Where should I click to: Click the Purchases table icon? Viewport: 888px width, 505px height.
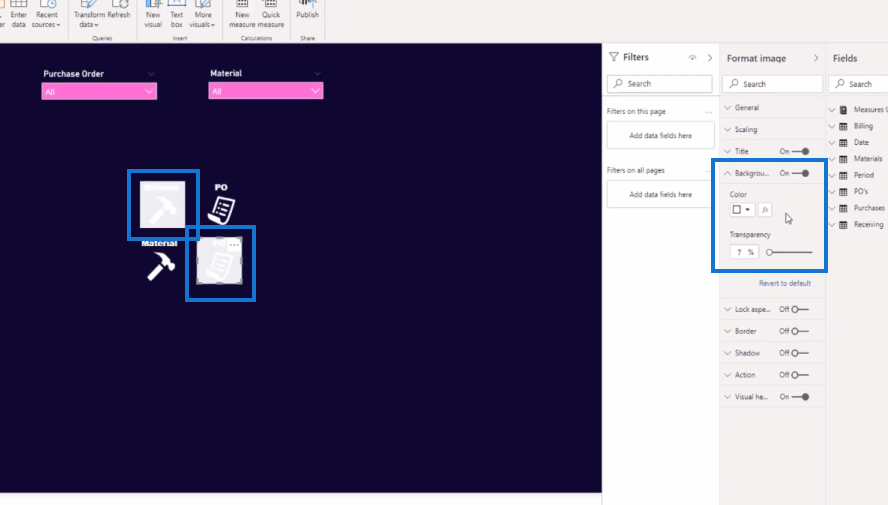coord(843,208)
